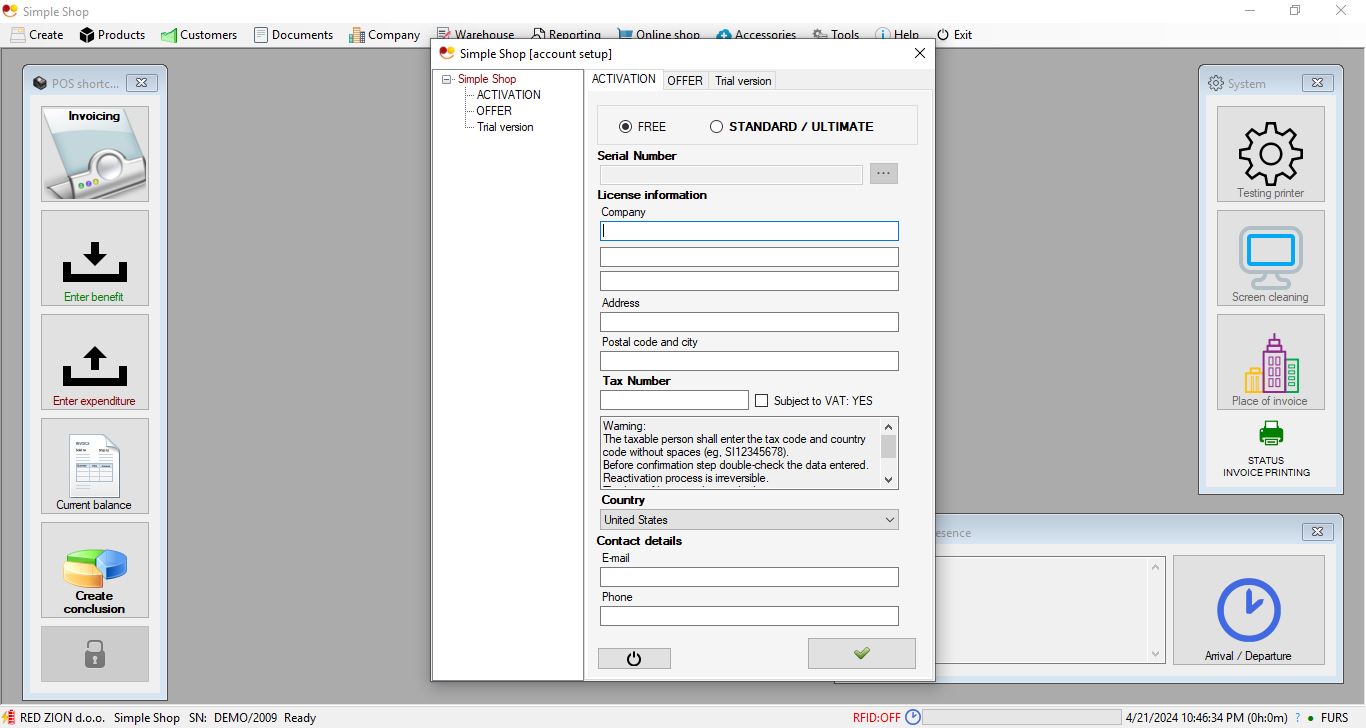Open Current balance shortcut

95,466
